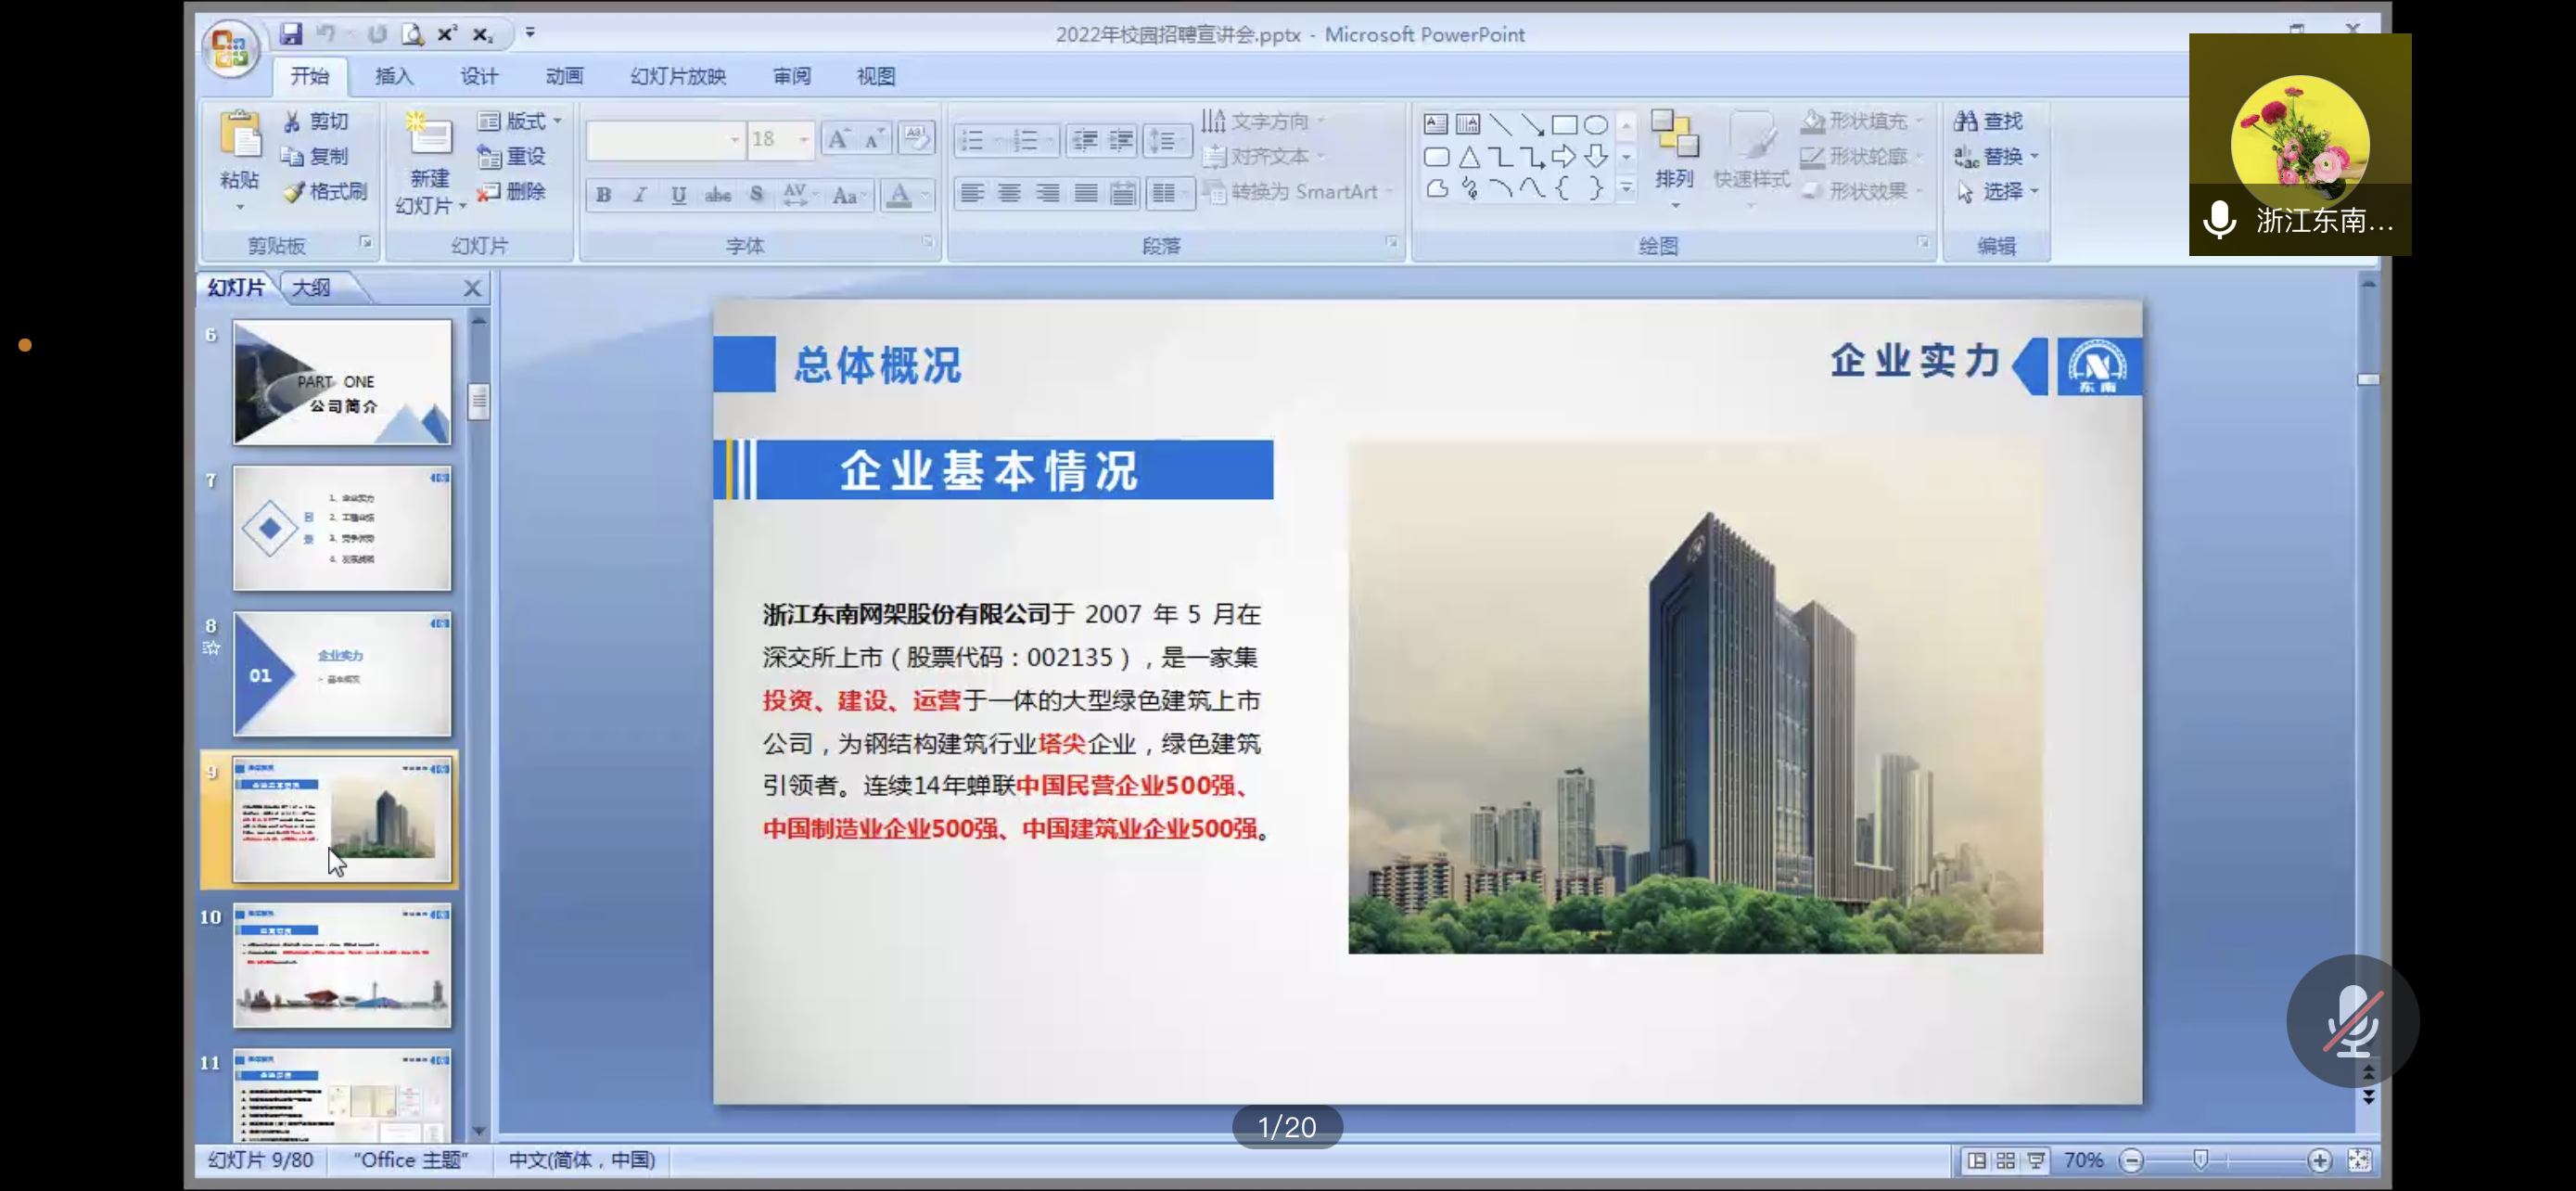Open the font size 18 dropdown
2576x1191 pixels.
803,140
